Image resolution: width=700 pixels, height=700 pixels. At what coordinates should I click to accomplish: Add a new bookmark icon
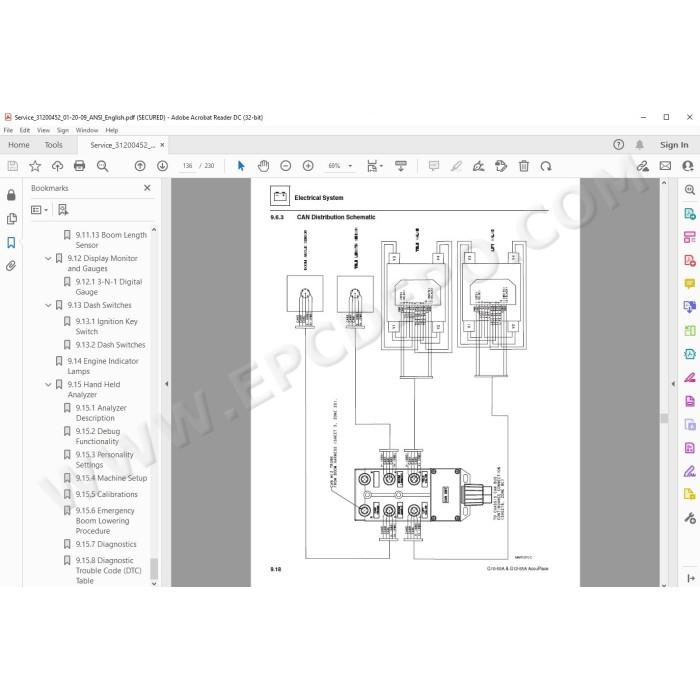click(x=63, y=210)
